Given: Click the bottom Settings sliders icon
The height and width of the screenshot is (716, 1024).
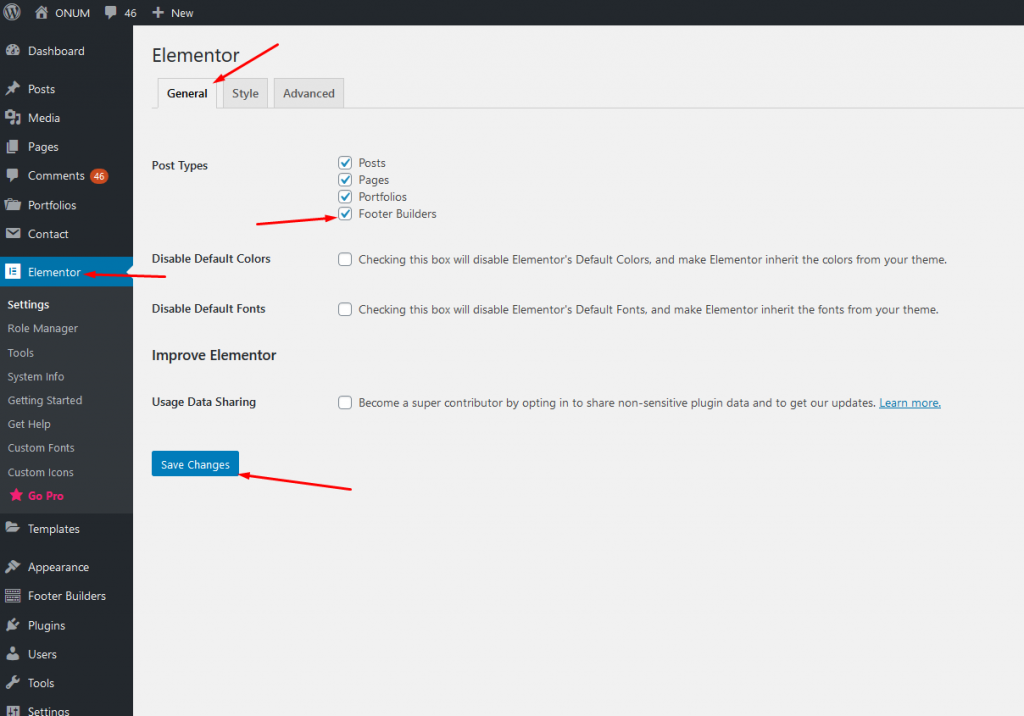Looking at the screenshot, I should [12, 710].
